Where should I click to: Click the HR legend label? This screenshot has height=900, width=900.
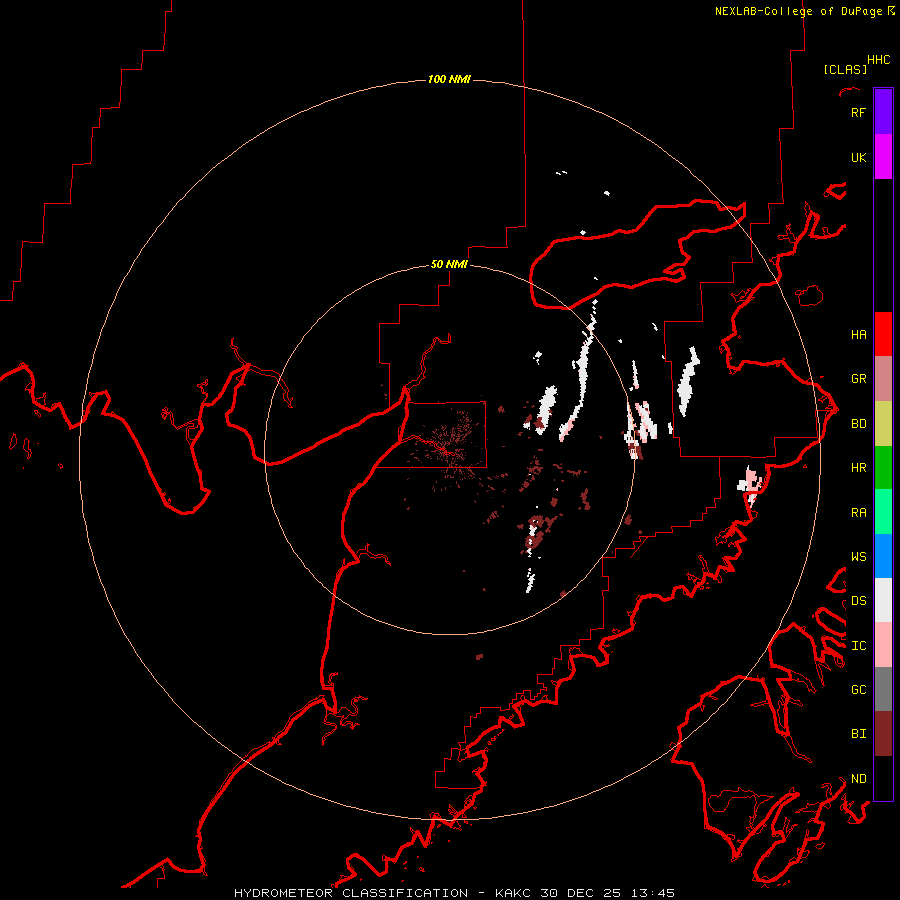coord(858,468)
